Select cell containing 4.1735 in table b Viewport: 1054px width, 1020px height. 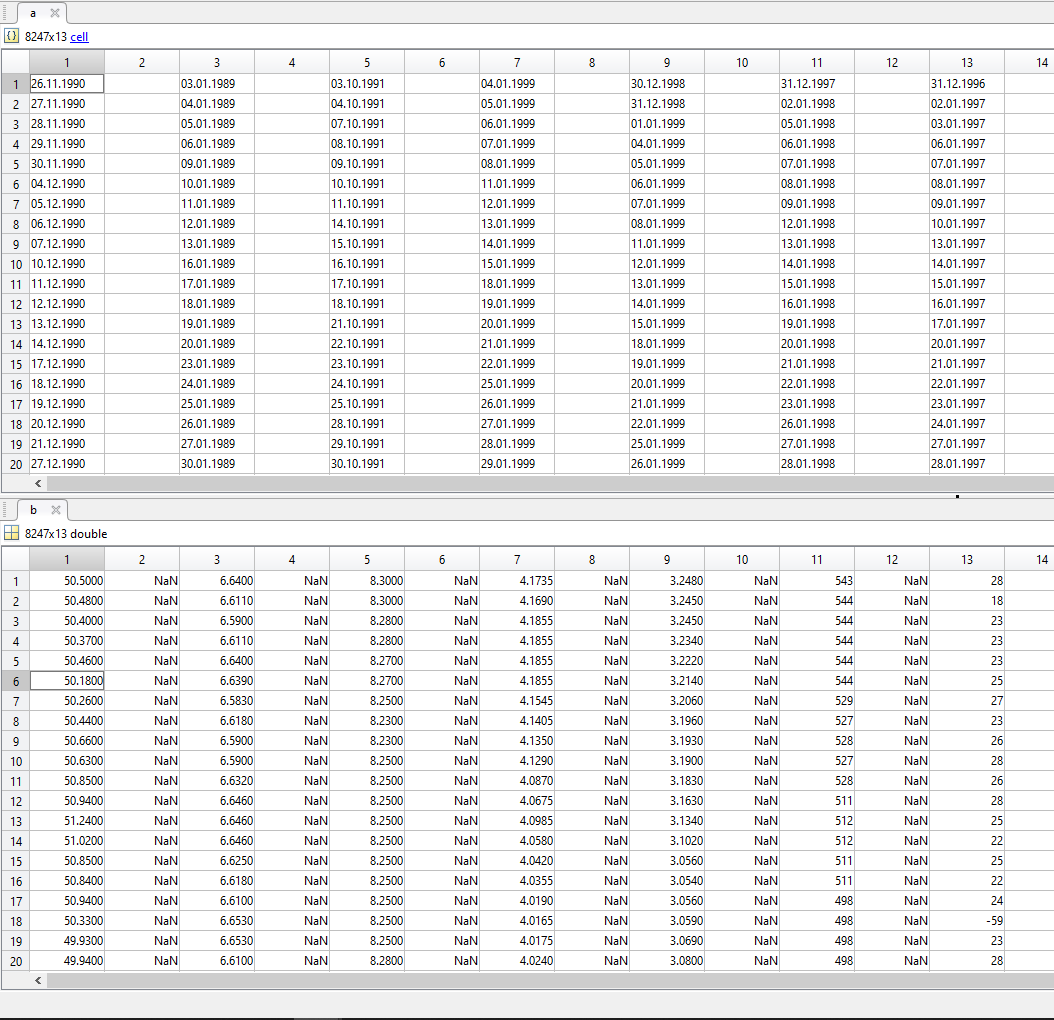[x=517, y=580]
